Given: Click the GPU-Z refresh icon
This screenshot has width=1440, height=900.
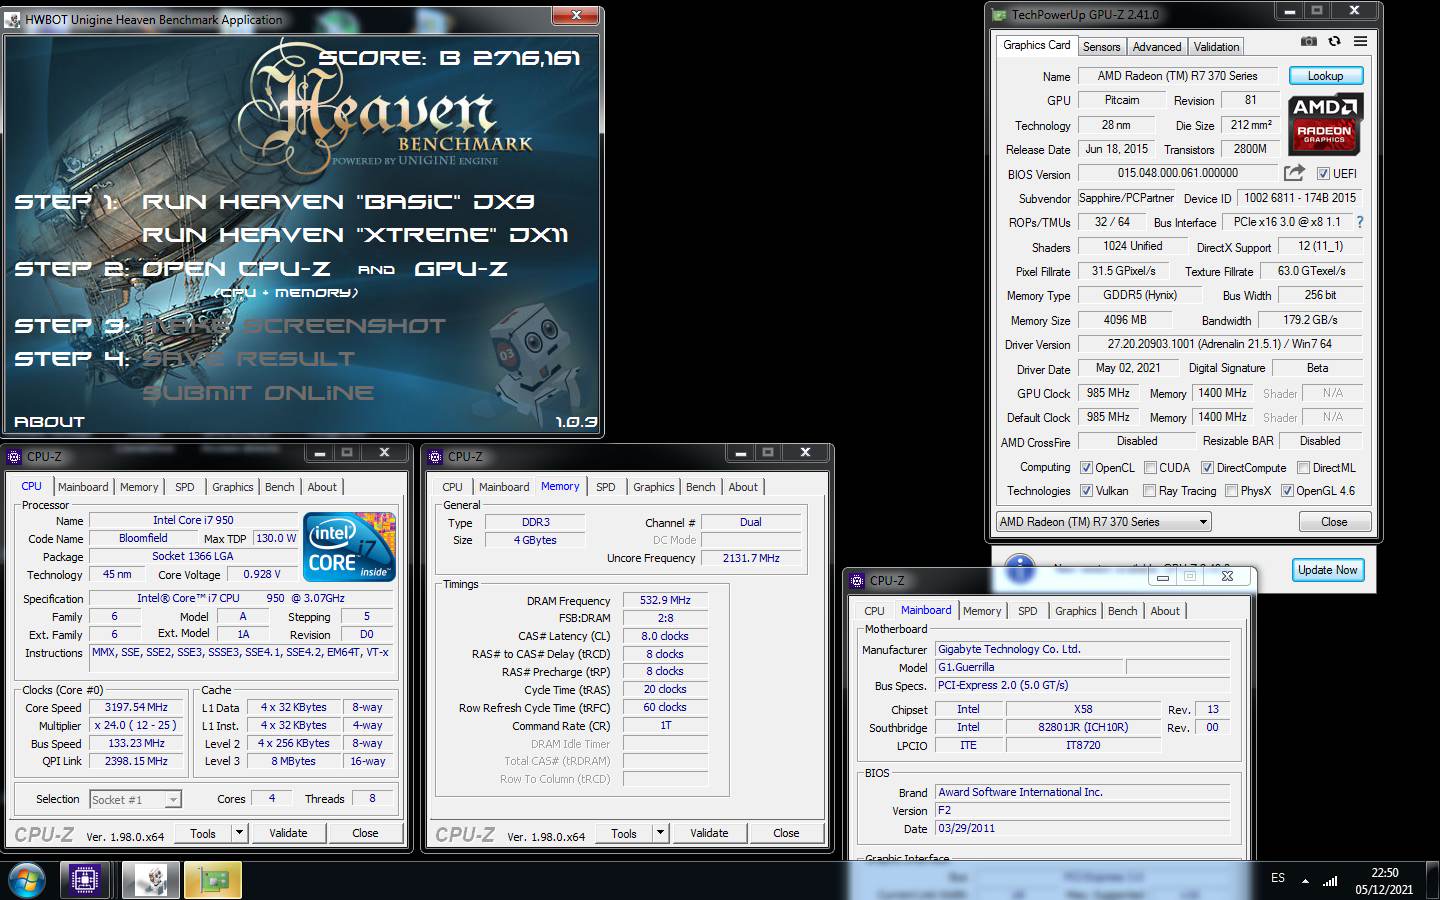Looking at the screenshot, I should pos(1334,42).
